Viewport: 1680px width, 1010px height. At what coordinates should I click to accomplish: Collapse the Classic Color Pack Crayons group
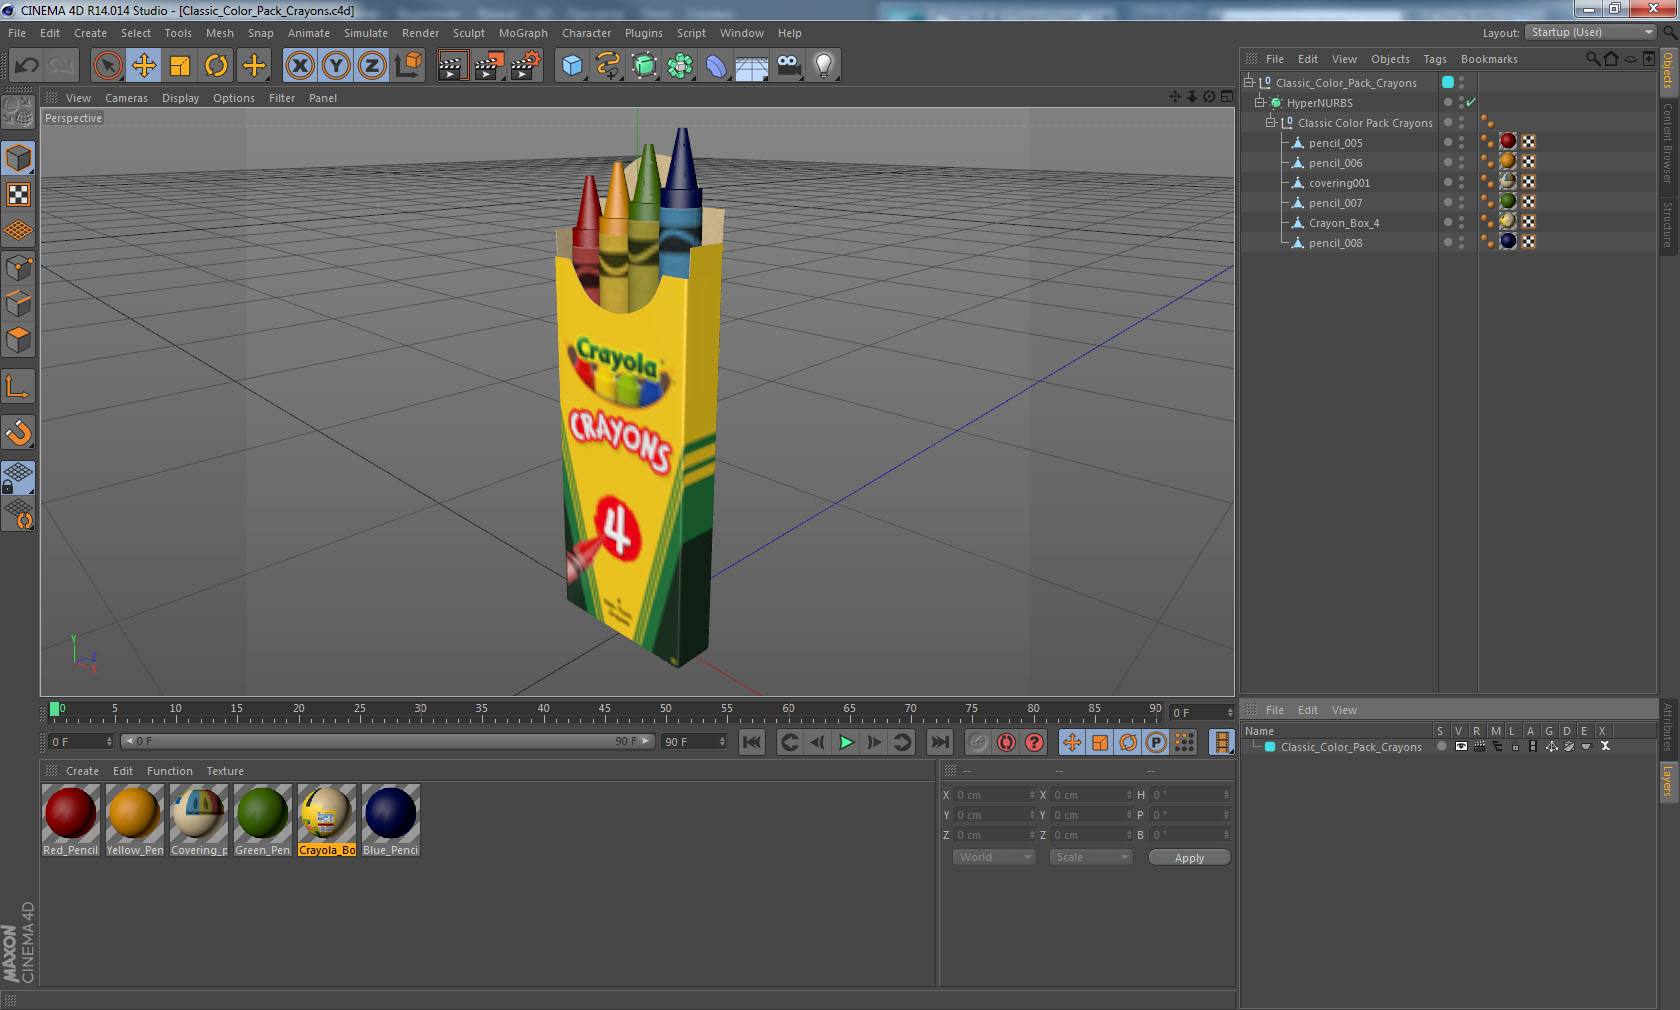coord(1271,122)
